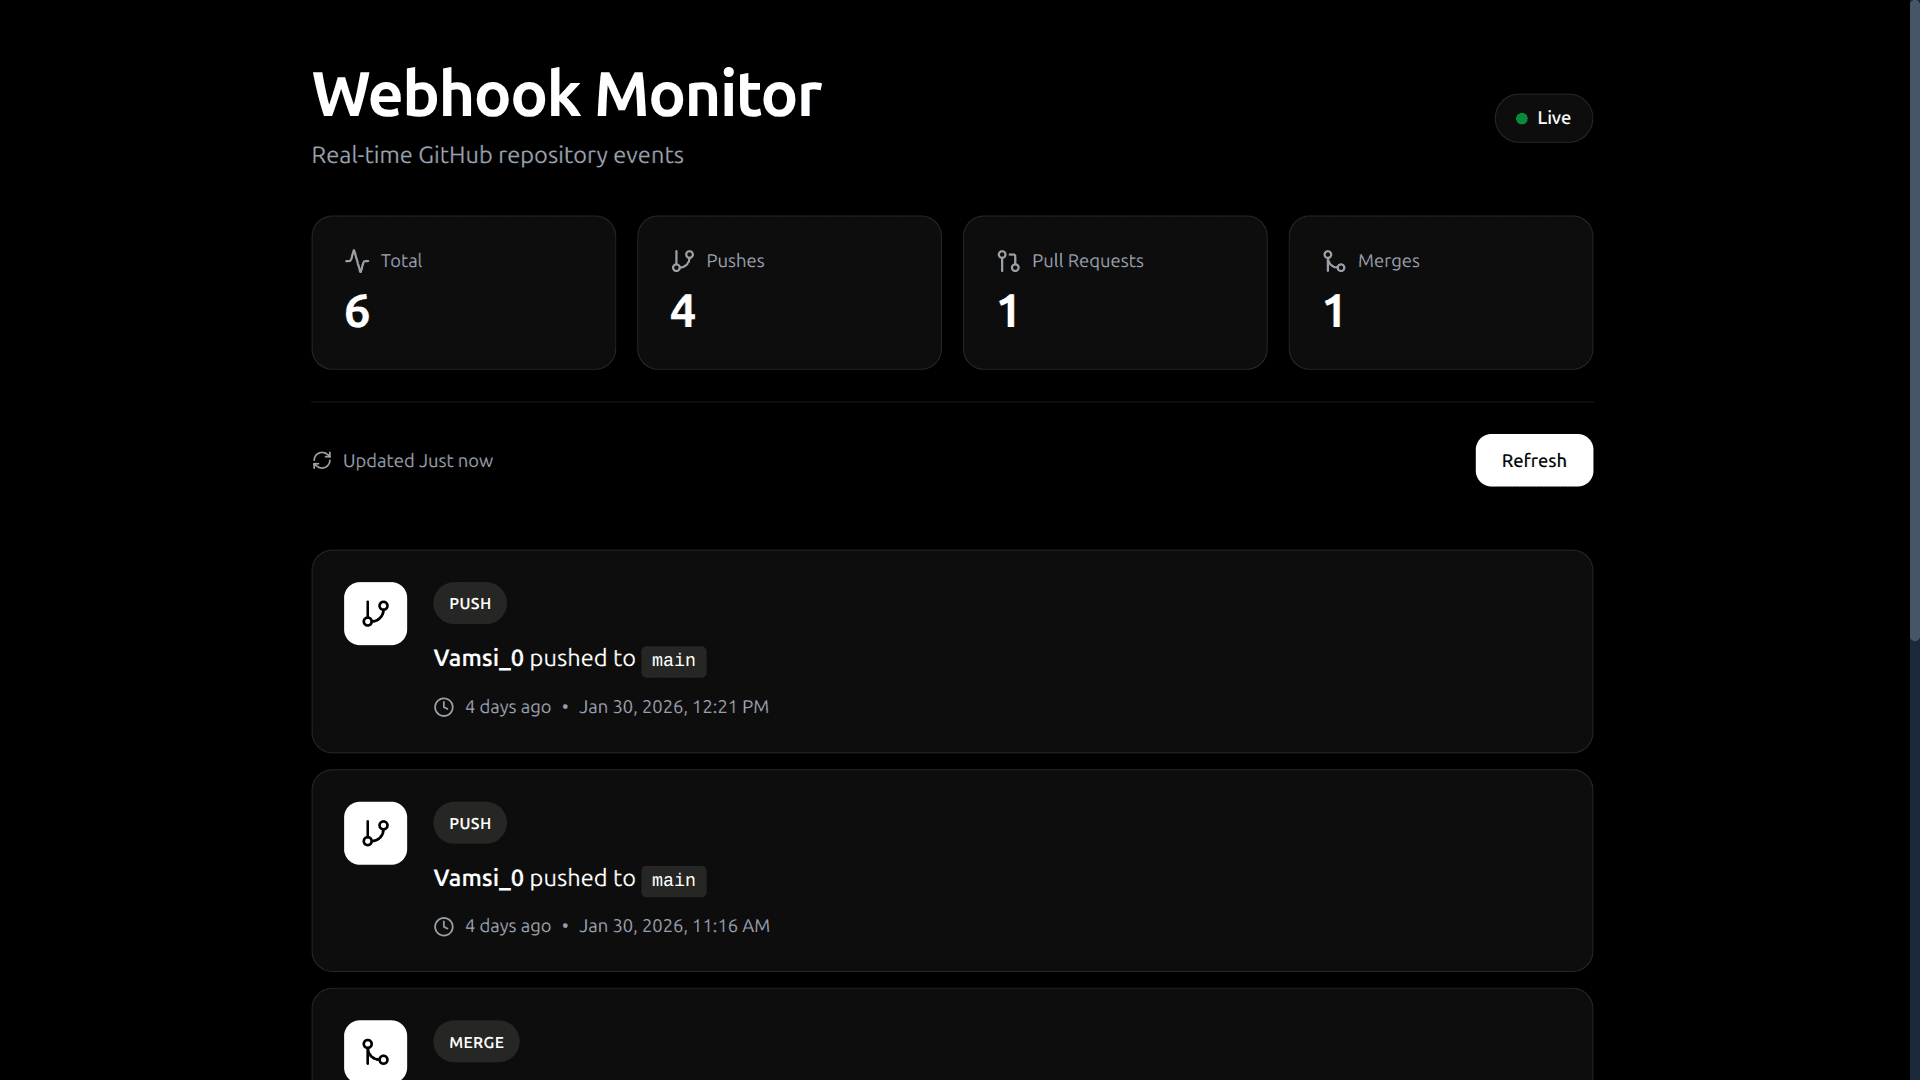Click the activity icon on the Total card
1920x1080 pixels.
pyautogui.click(x=357, y=261)
